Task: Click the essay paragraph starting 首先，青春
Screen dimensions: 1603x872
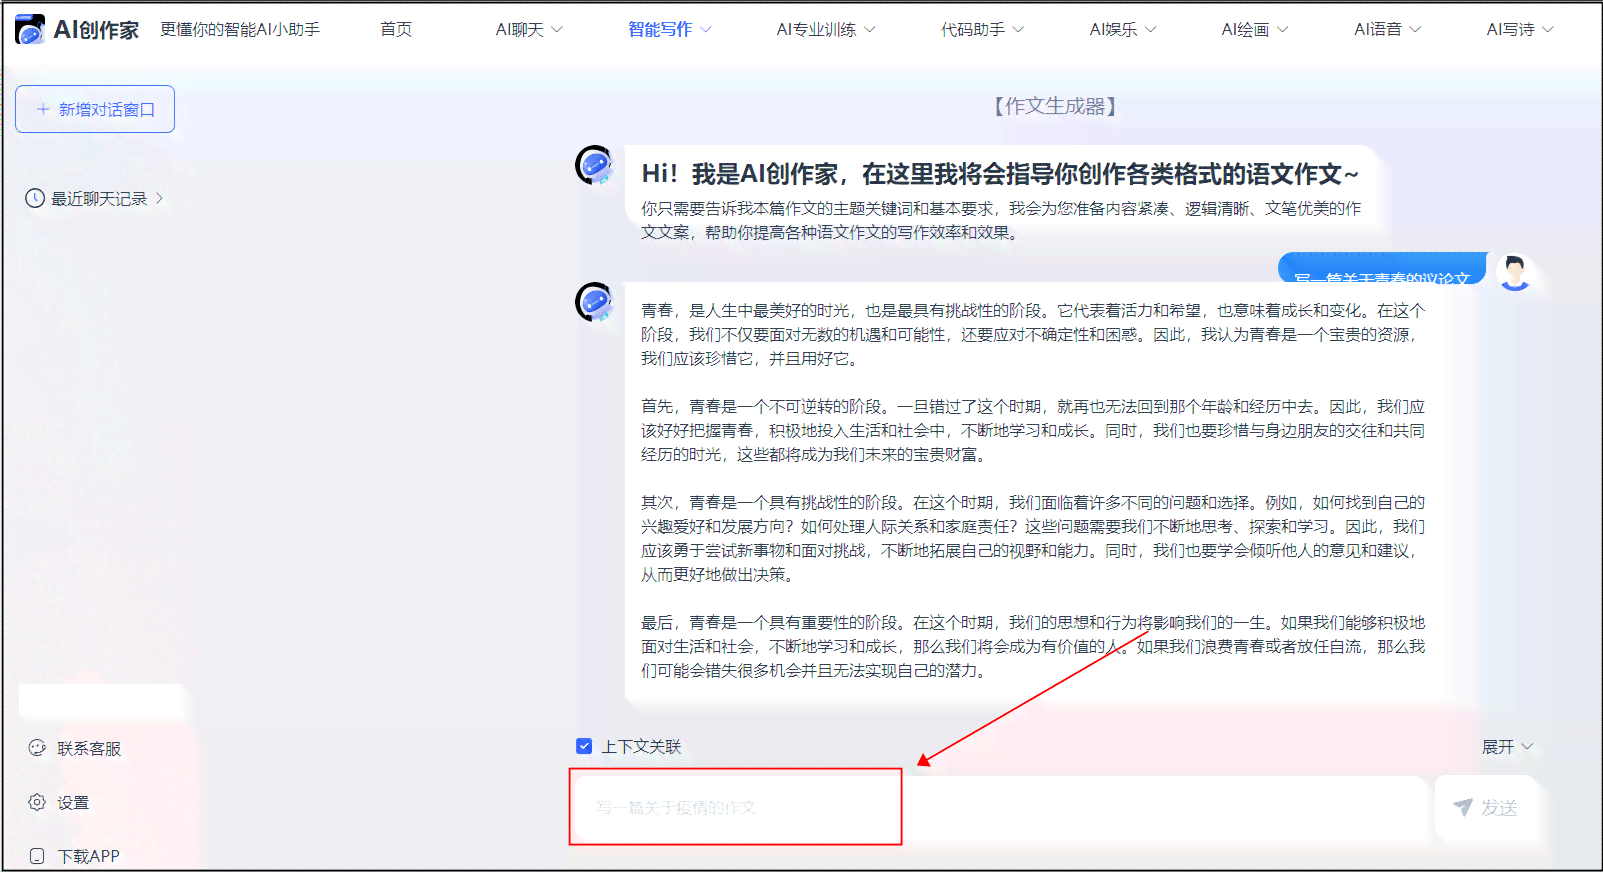Action: point(1033,430)
